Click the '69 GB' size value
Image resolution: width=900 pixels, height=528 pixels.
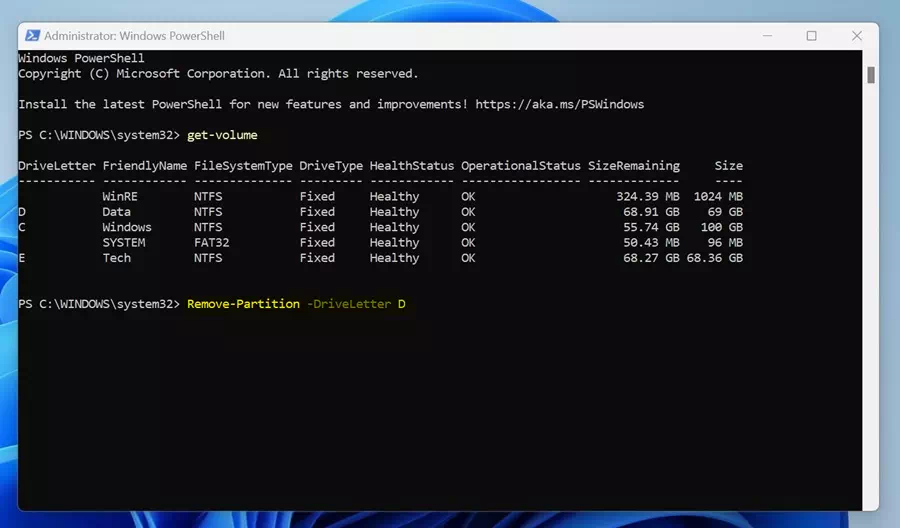click(x=725, y=212)
